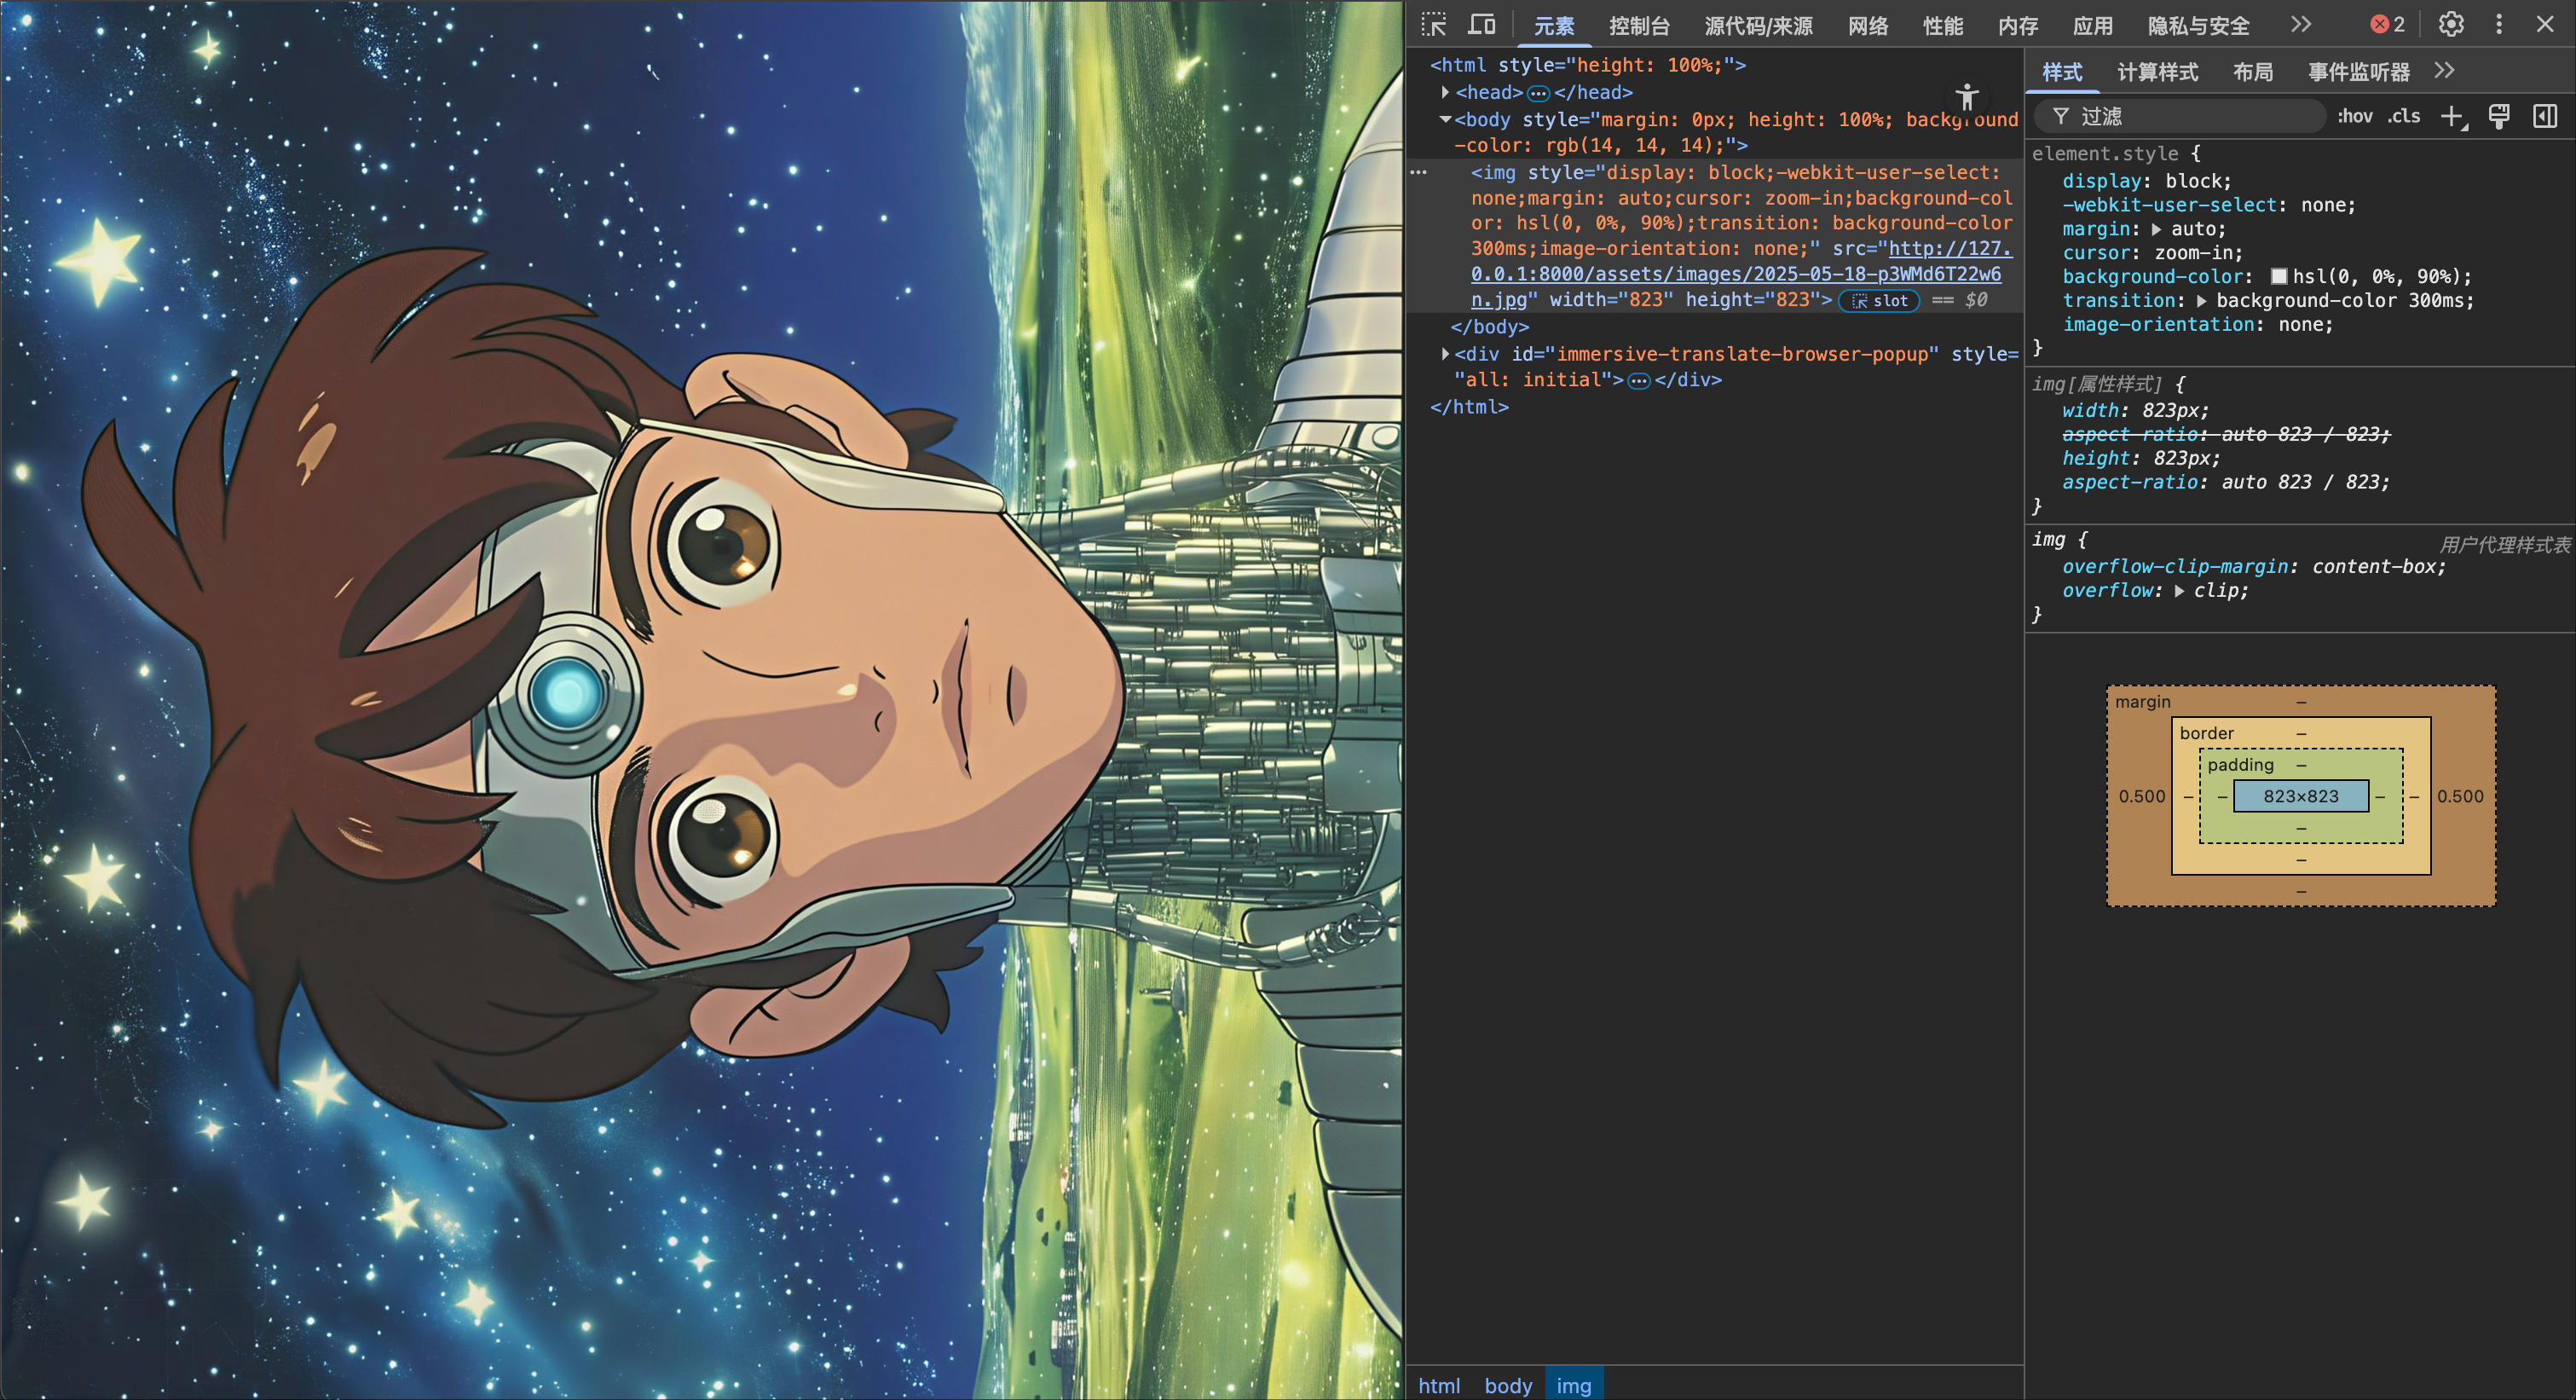Click the box model margin label

pos(2142,702)
